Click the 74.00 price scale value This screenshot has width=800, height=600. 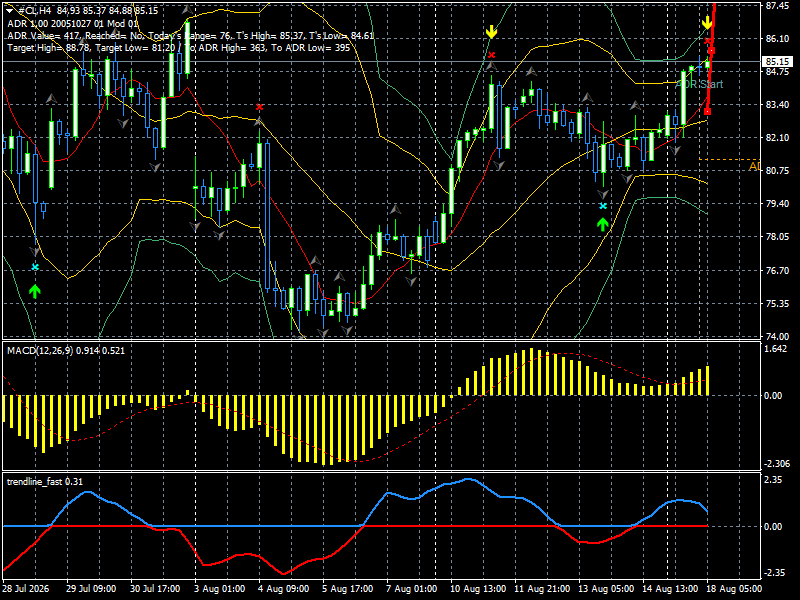[777, 336]
